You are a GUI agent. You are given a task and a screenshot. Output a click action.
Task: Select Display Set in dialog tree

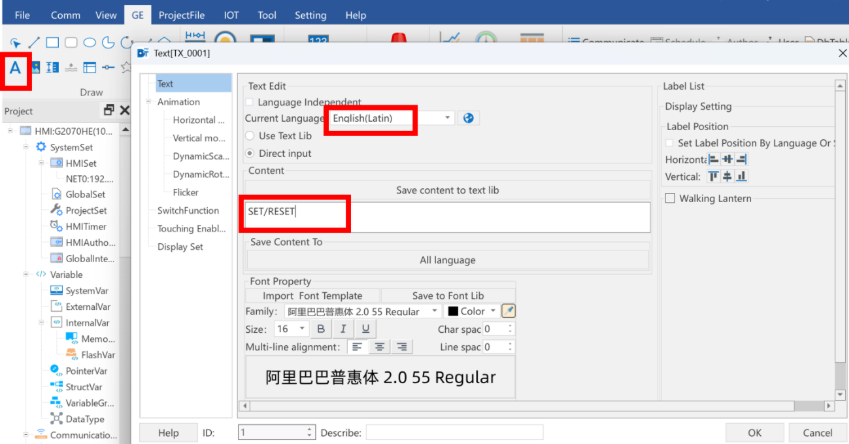coord(180,246)
